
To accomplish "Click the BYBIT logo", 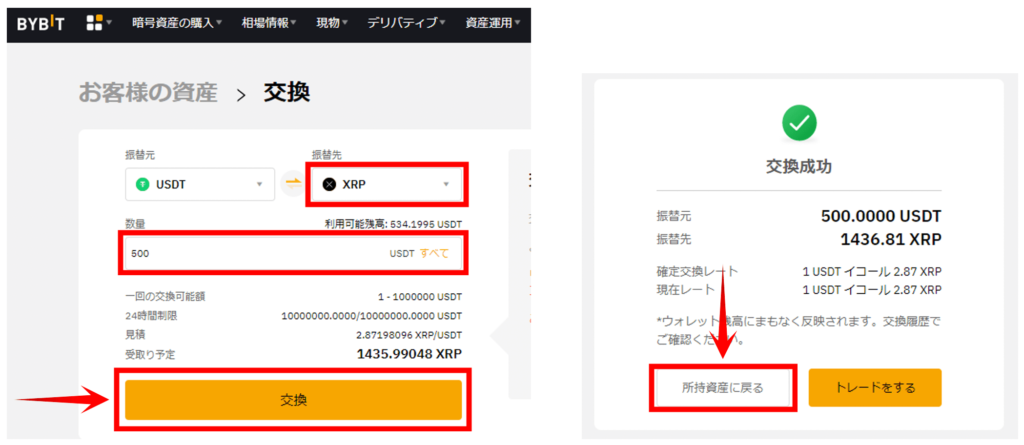I will [x=40, y=24].
